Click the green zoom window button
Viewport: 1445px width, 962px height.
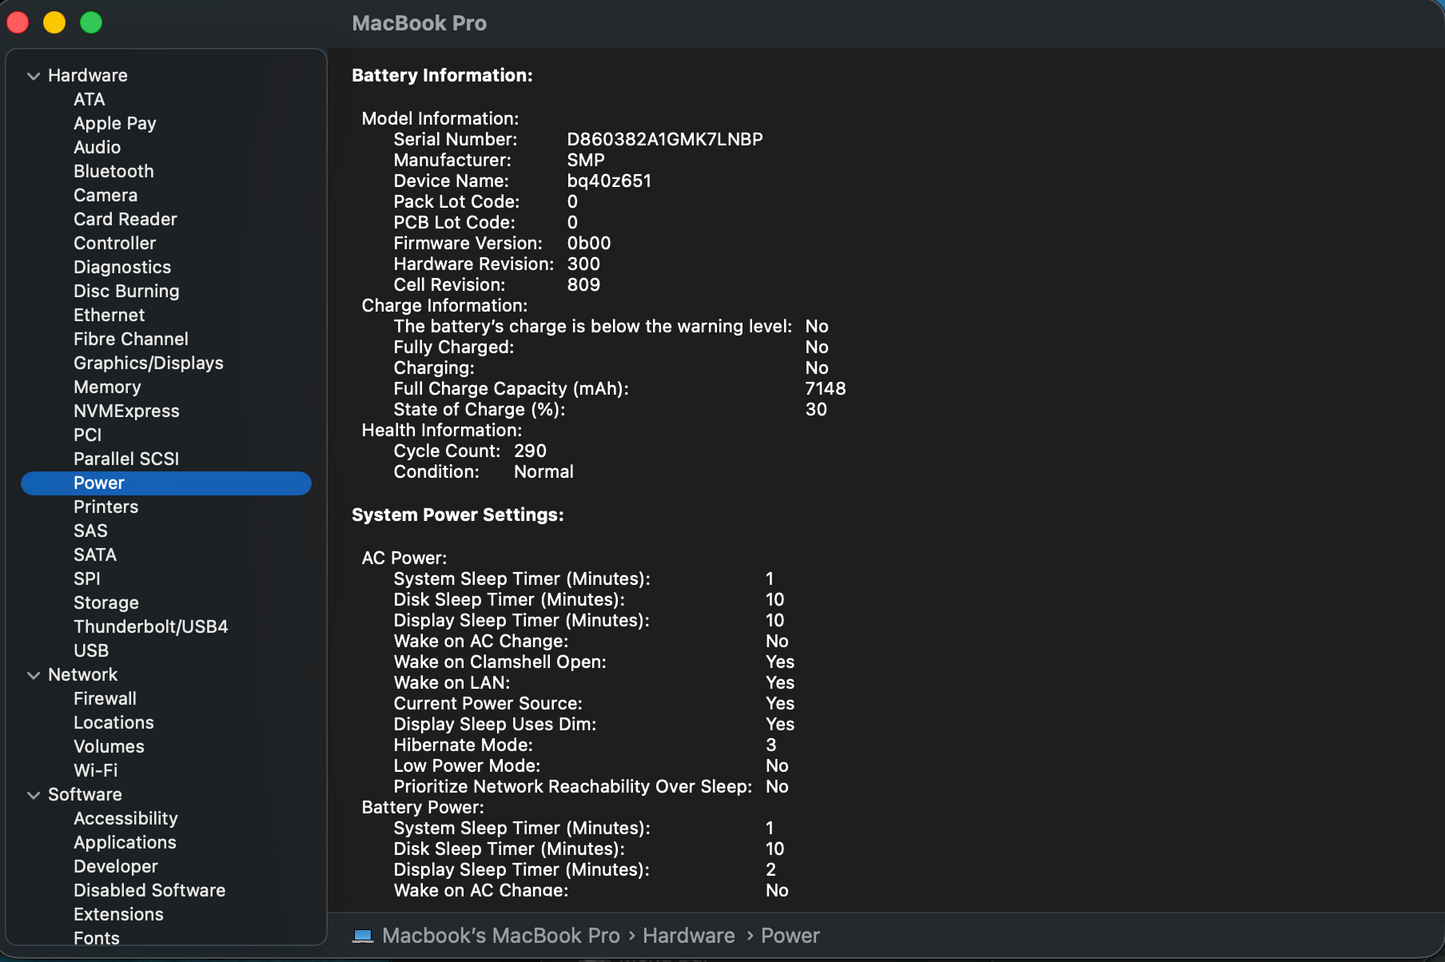pyautogui.click(x=91, y=22)
